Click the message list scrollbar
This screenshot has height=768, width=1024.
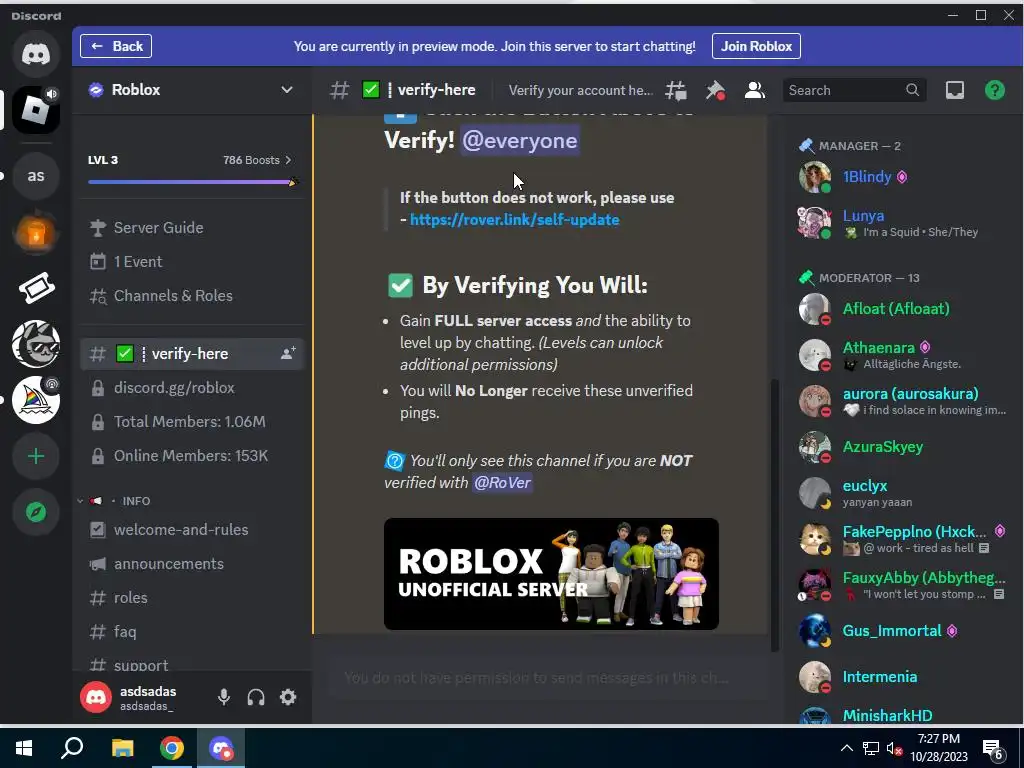tap(775, 515)
